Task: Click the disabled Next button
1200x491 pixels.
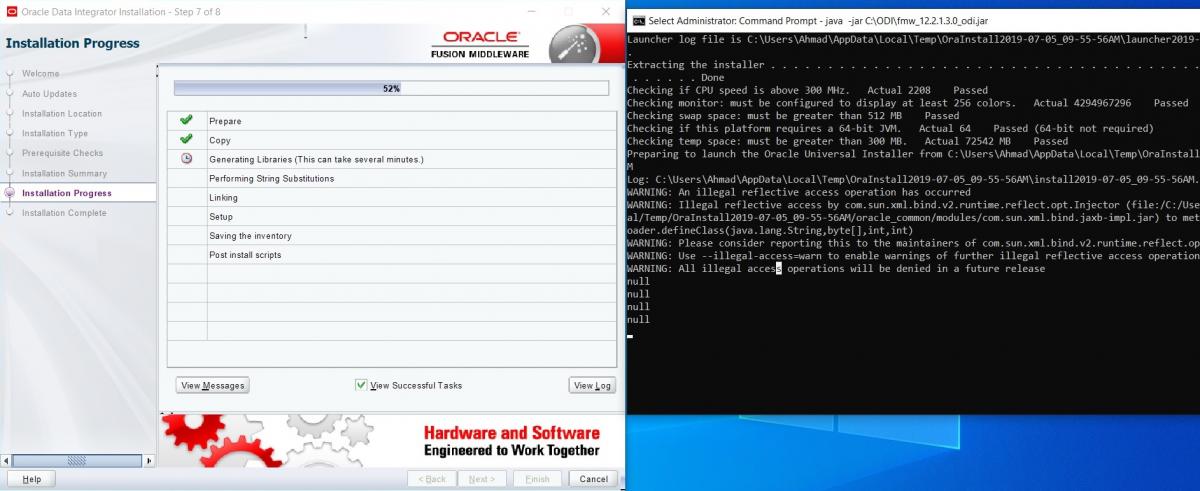Action: pos(482,479)
